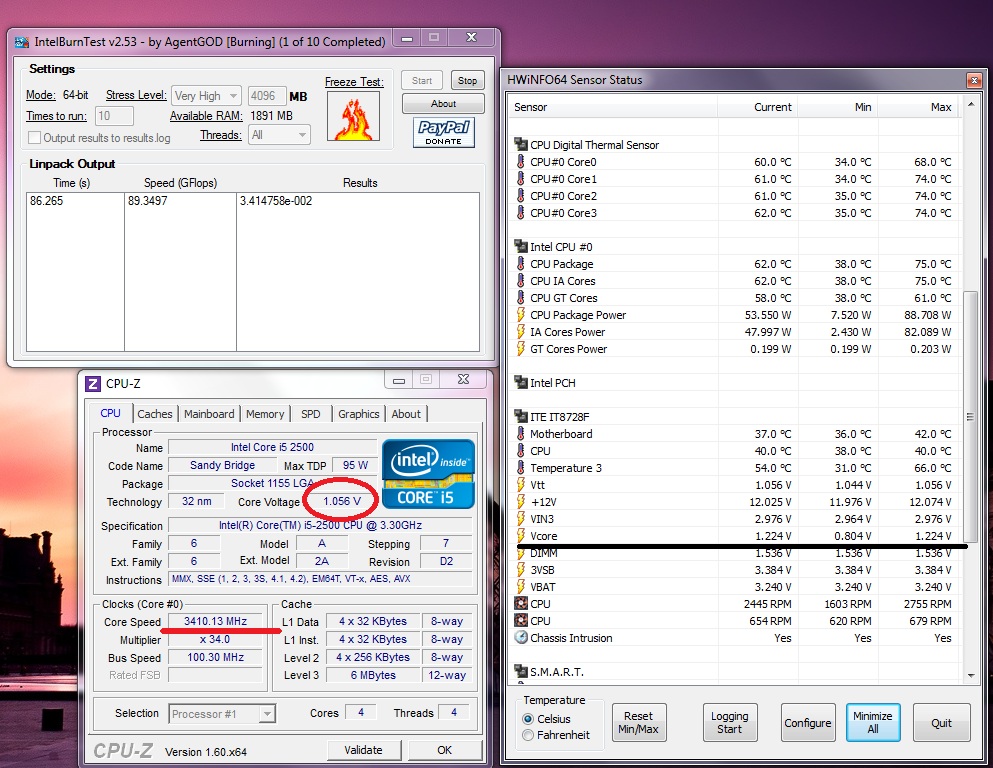Click the thermometer icon beside CPU#0 Core3
The width and height of the screenshot is (993, 768).
(x=521, y=213)
